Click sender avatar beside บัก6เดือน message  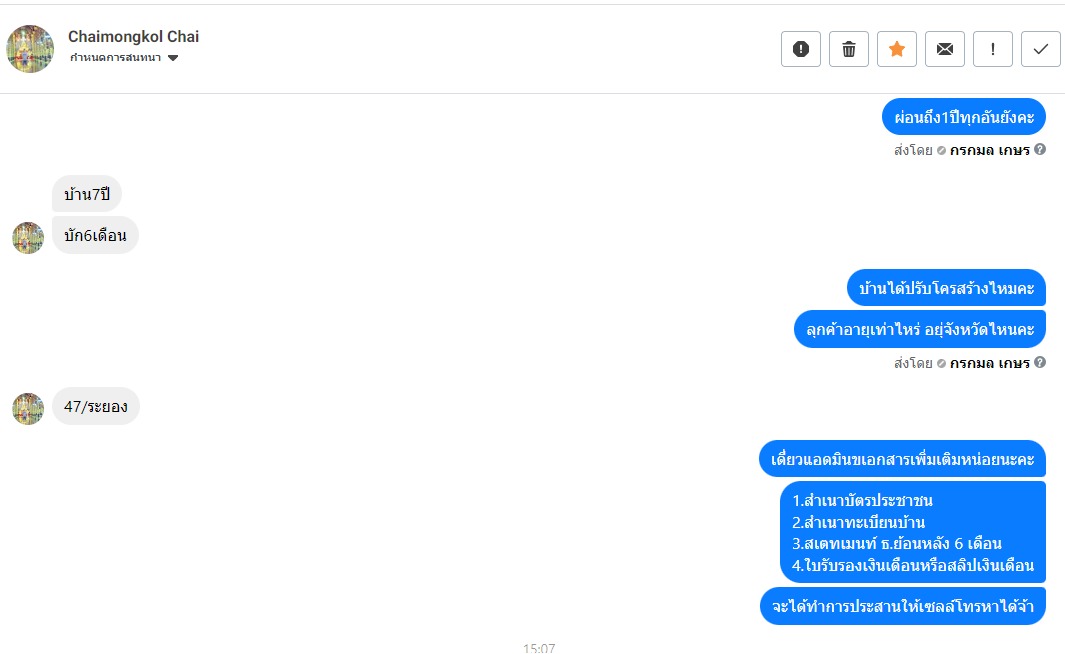point(28,238)
